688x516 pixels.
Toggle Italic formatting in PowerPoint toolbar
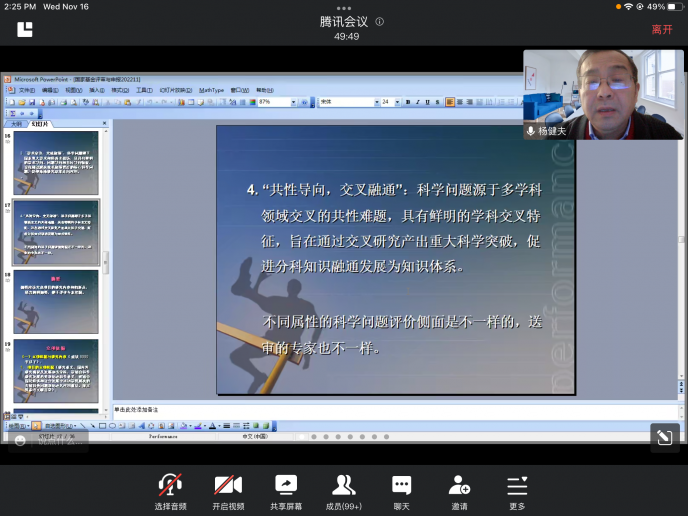click(416, 102)
